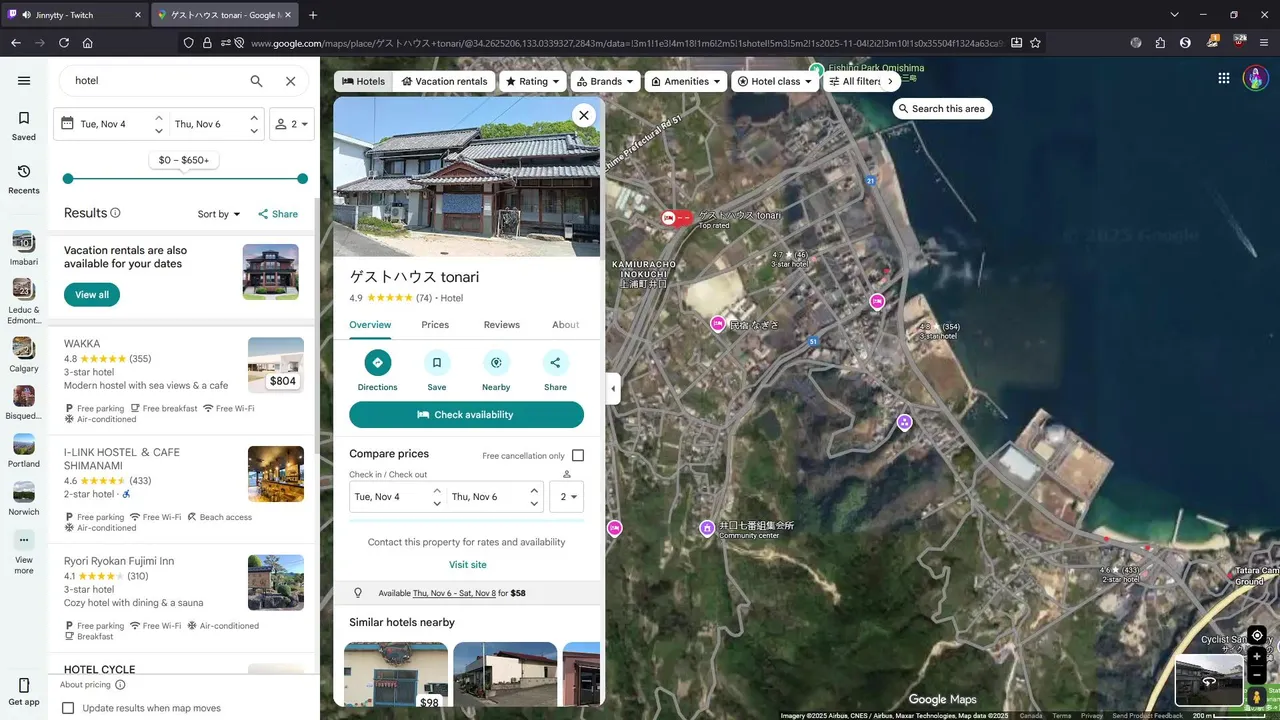Switch to the Overview tab

click(370, 324)
